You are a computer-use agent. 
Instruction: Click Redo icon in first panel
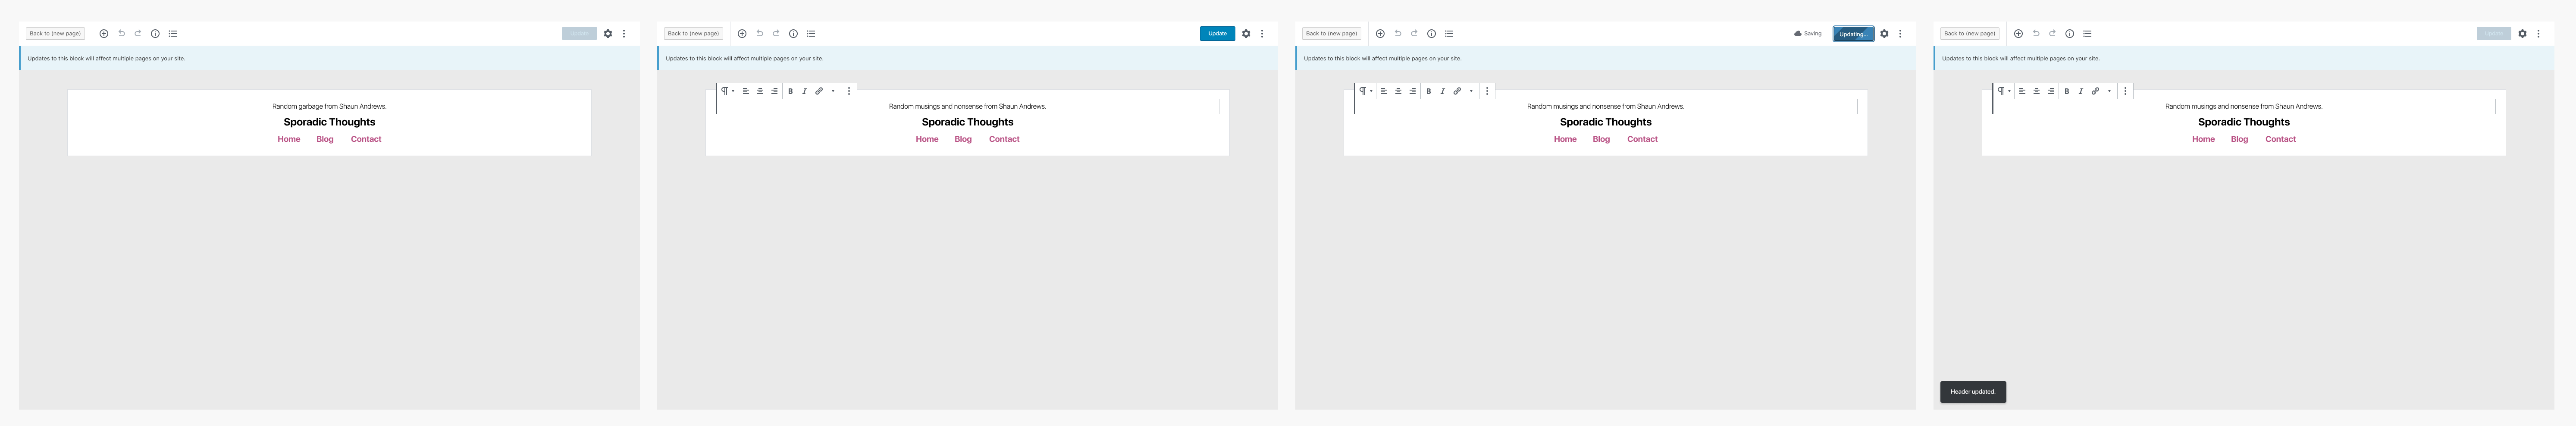point(138,34)
